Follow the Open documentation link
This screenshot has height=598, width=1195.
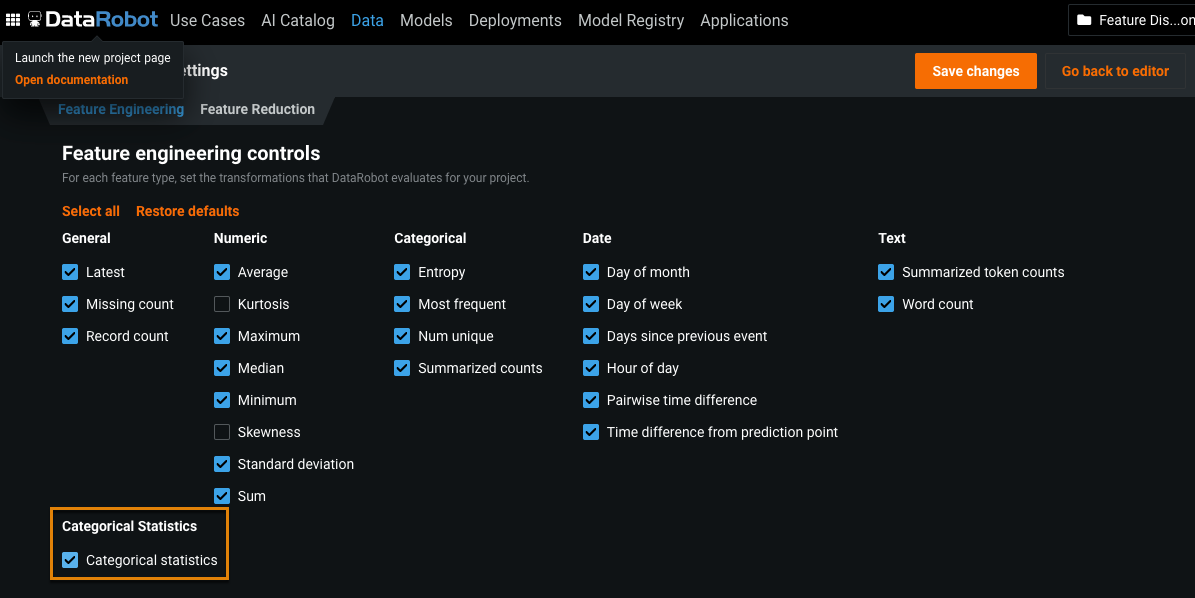click(71, 80)
